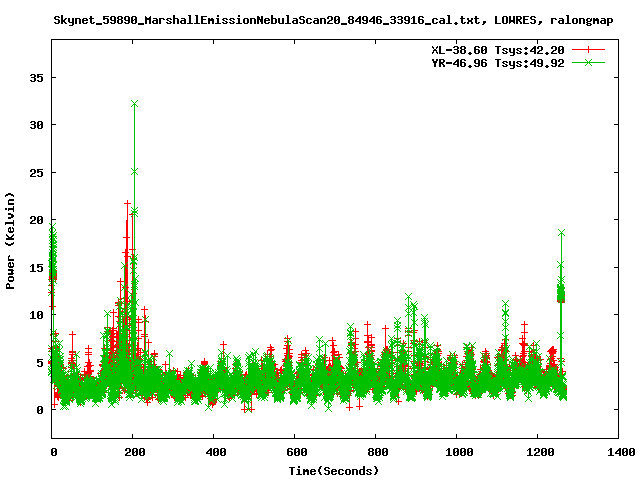This screenshot has height=480, width=640.
Task: Click the Power (Kelvin) y-axis label
Action: click(x=10, y=241)
